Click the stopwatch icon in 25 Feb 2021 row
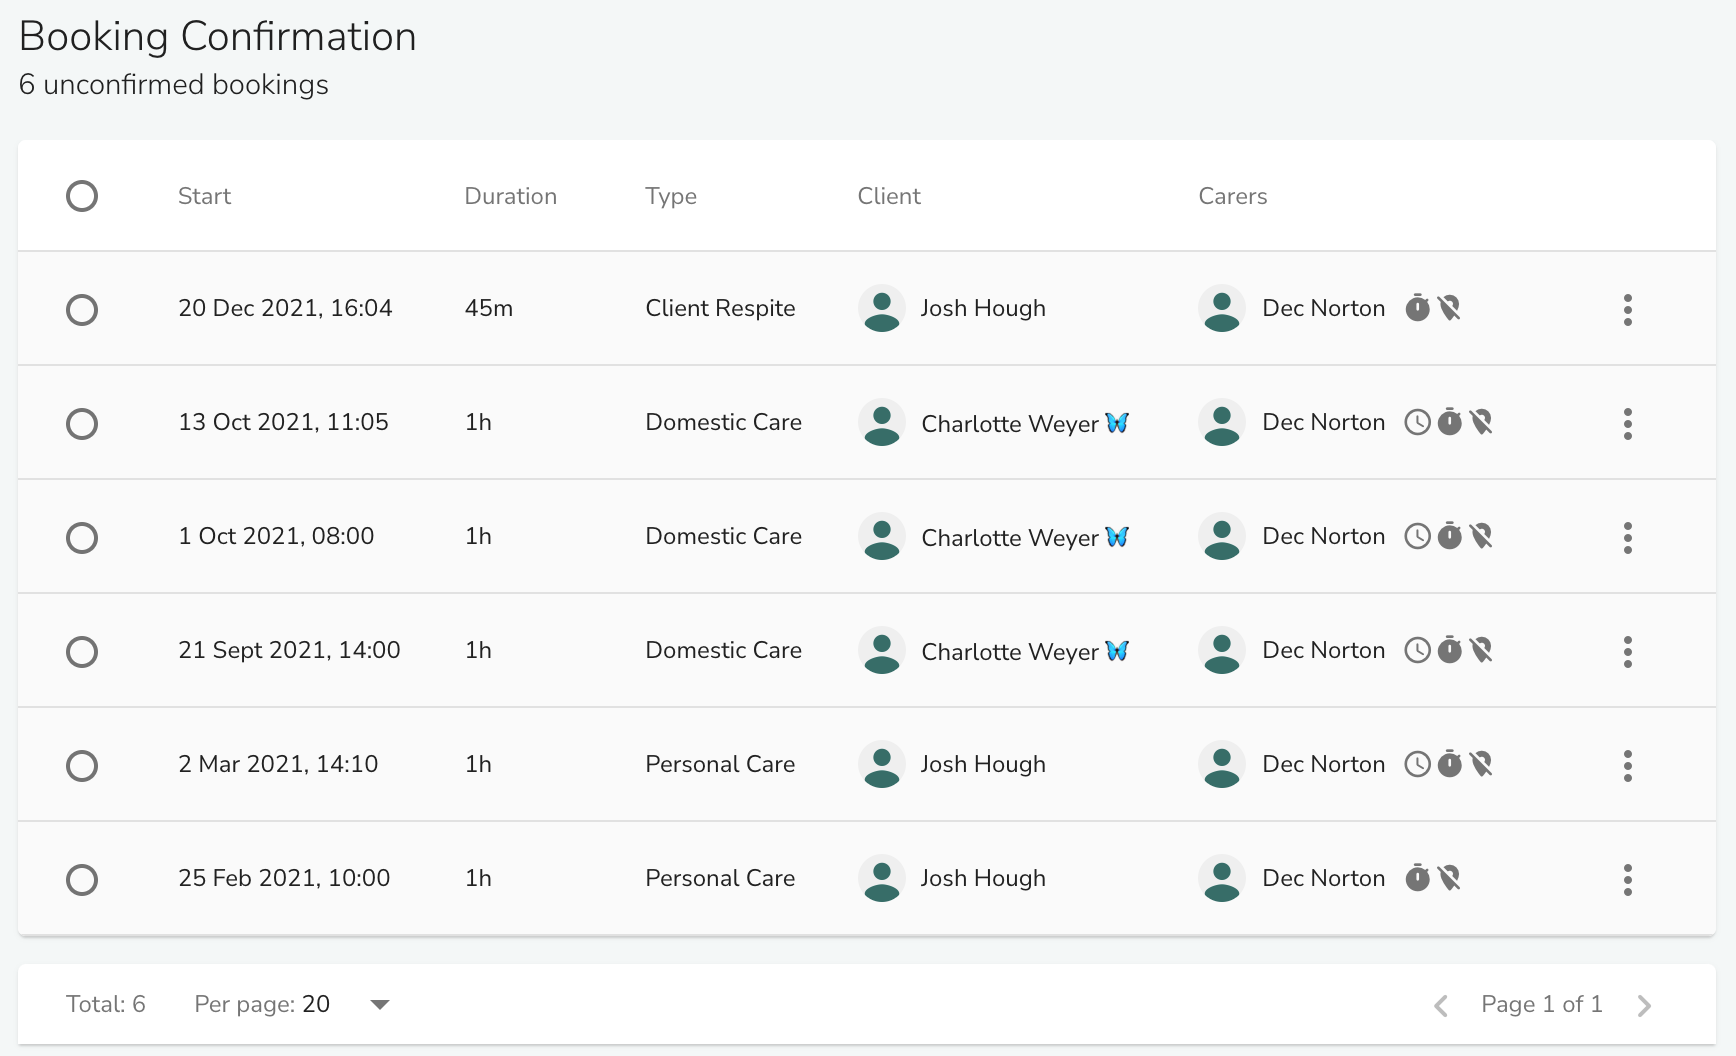 coord(1417,878)
